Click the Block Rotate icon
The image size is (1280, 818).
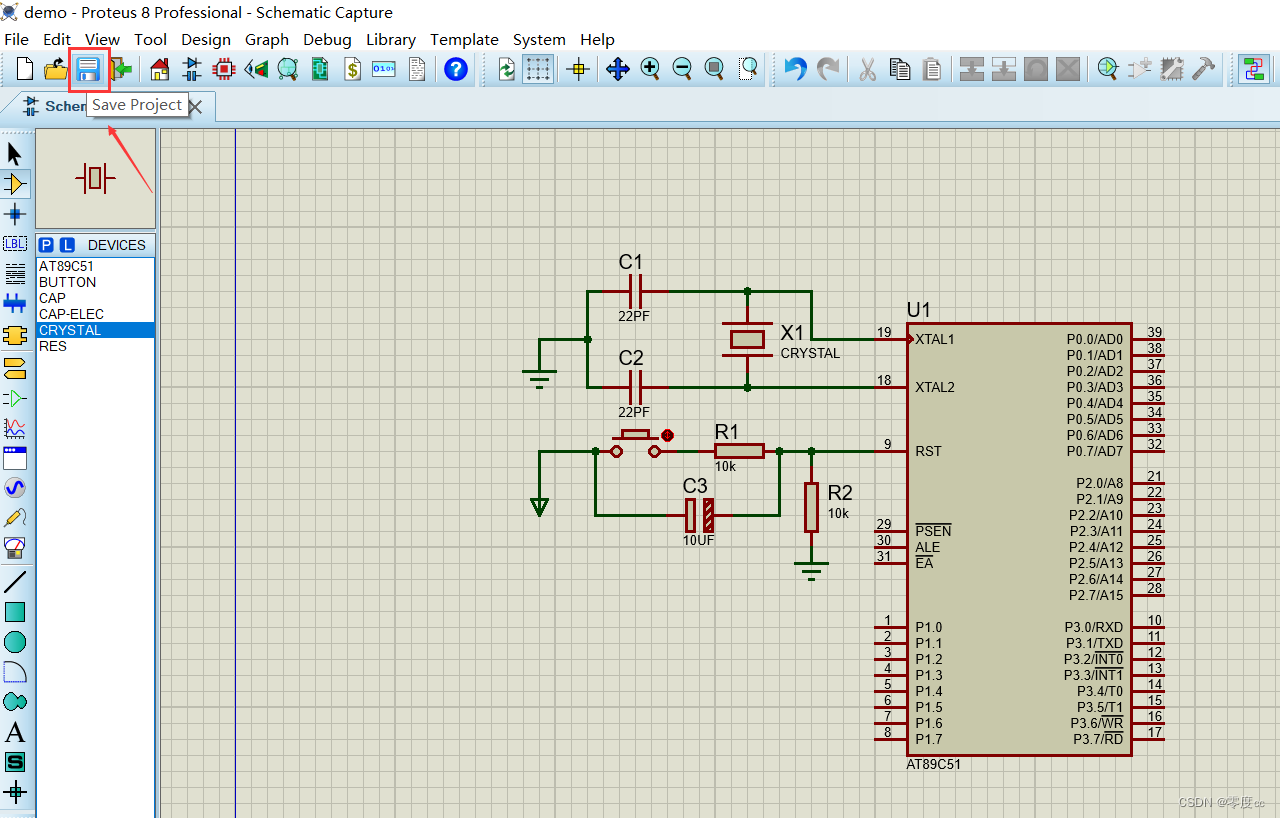point(1036,69)
